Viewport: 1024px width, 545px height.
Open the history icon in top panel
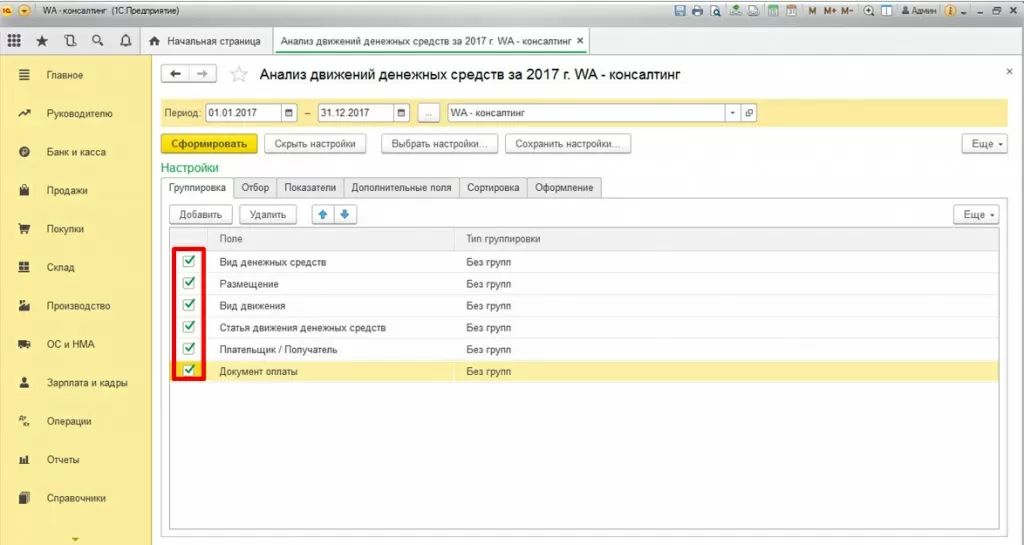coord(70,40)
